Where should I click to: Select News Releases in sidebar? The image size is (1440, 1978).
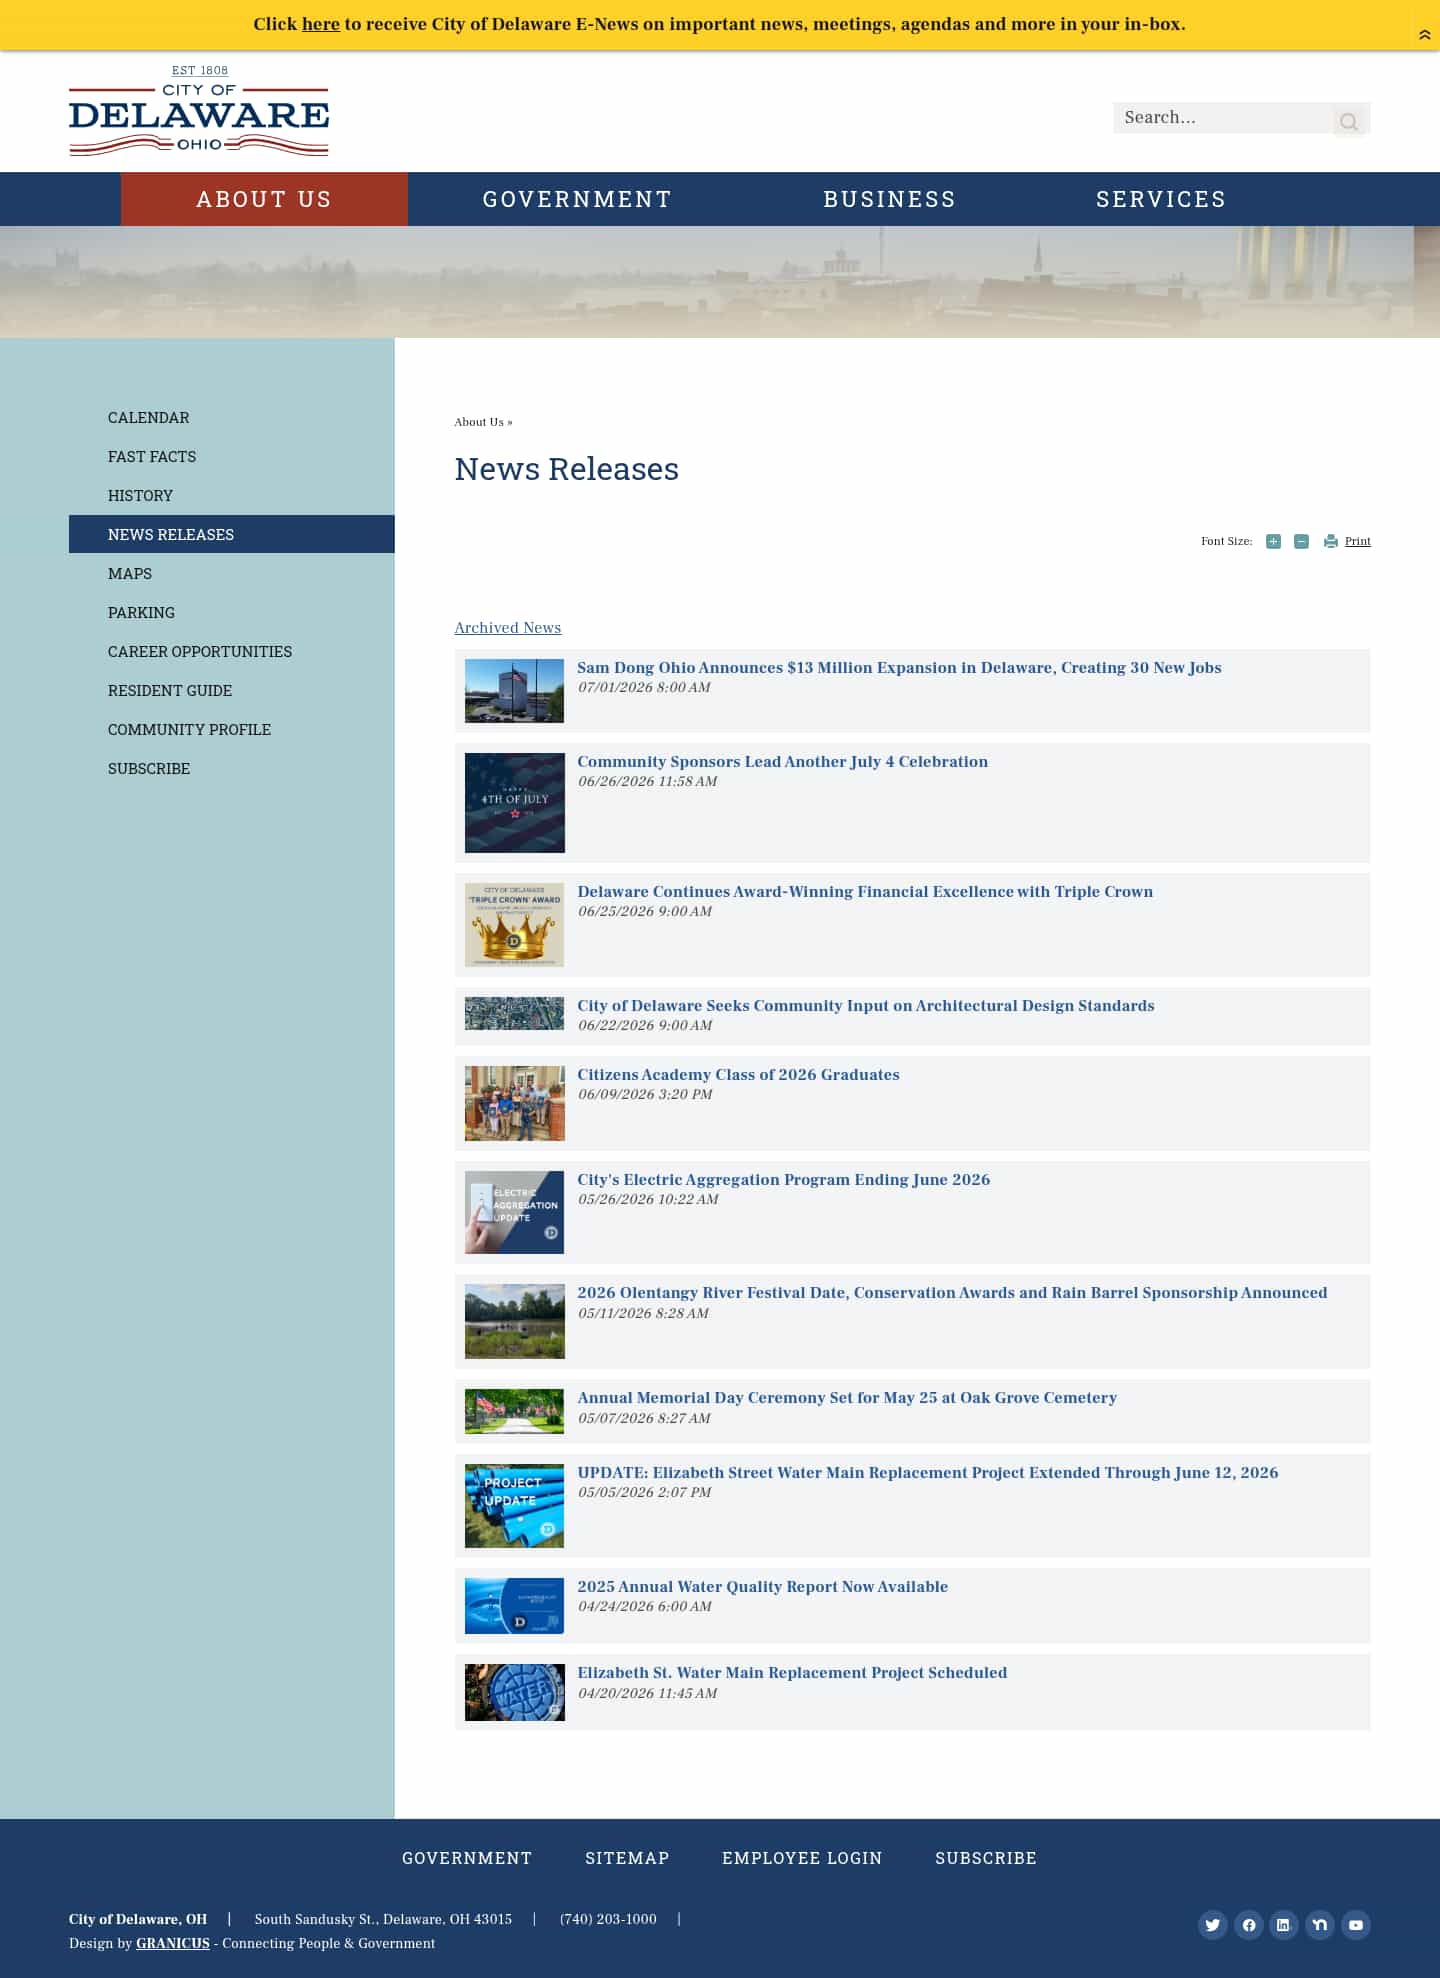[231, 534]
